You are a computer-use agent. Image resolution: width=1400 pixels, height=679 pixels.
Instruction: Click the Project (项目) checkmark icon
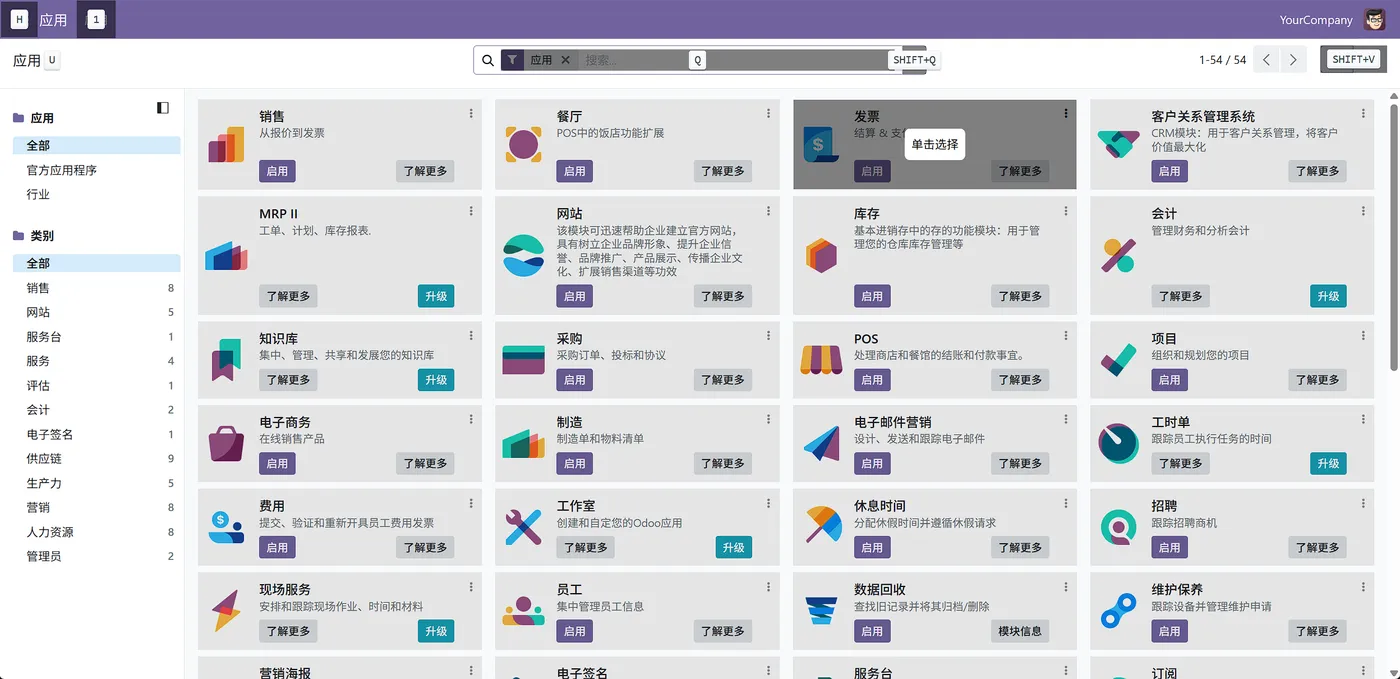1118,360
